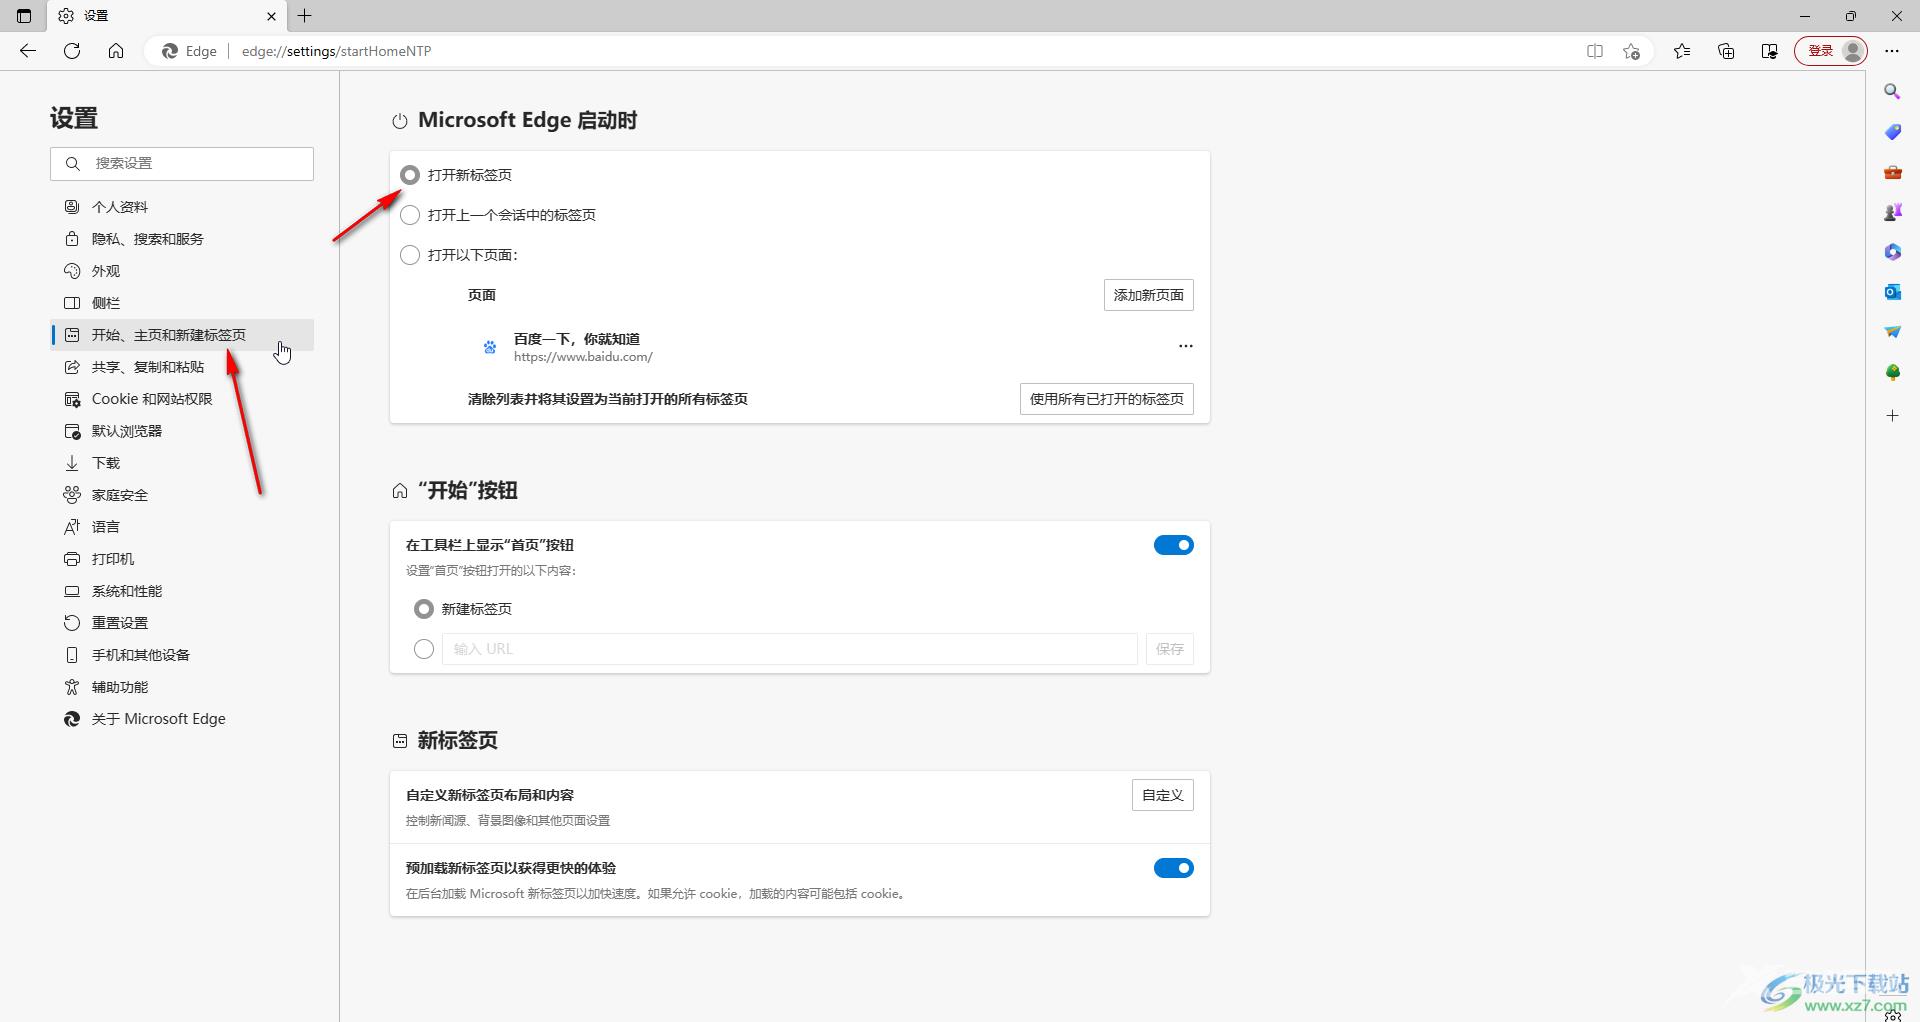The width and height of the screenshot is (1920, 1022).
Task: Open browser essentials icon
Action: [x=1769, y=51]
